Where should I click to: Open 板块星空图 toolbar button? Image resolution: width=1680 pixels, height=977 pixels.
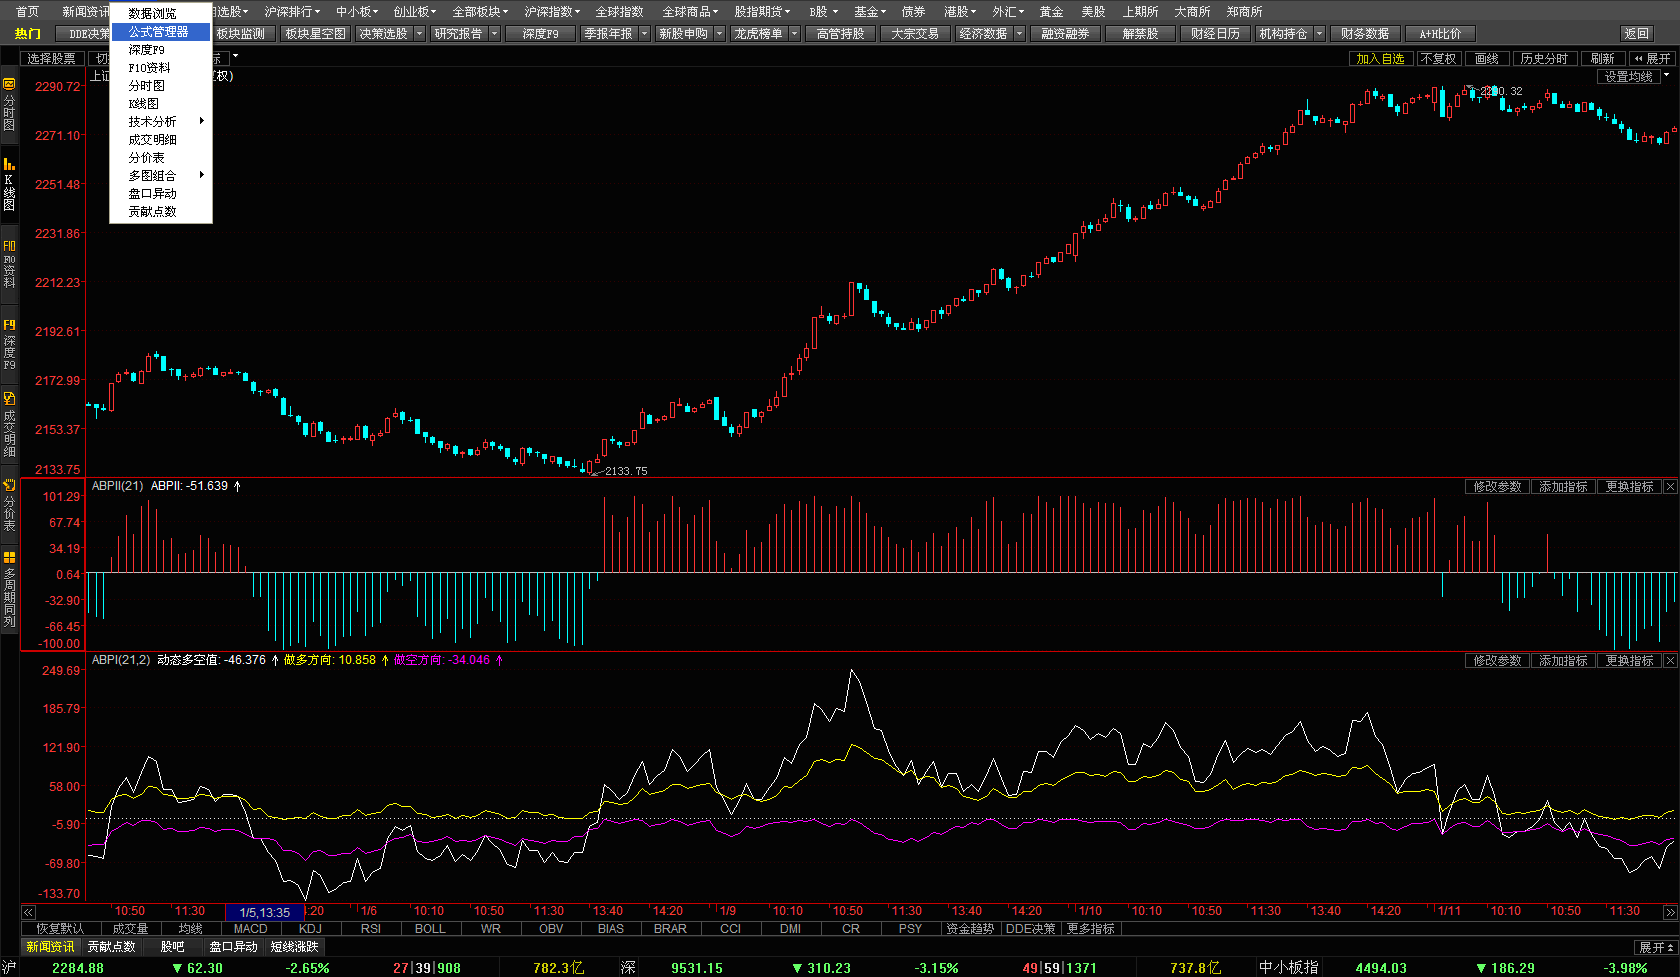tap(315, 34)
